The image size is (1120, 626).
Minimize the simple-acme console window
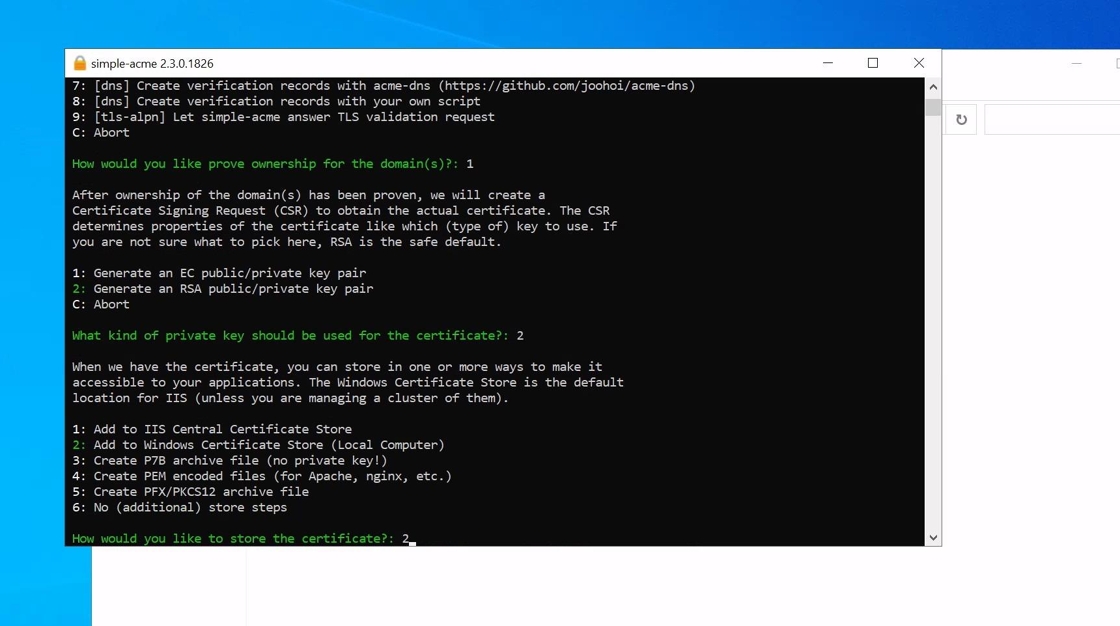(x=828, y=63)
